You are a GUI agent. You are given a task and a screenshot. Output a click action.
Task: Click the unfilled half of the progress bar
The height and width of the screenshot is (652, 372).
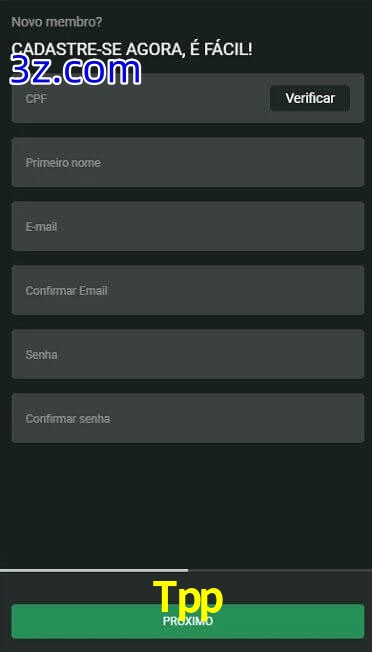tap(280, 570)
